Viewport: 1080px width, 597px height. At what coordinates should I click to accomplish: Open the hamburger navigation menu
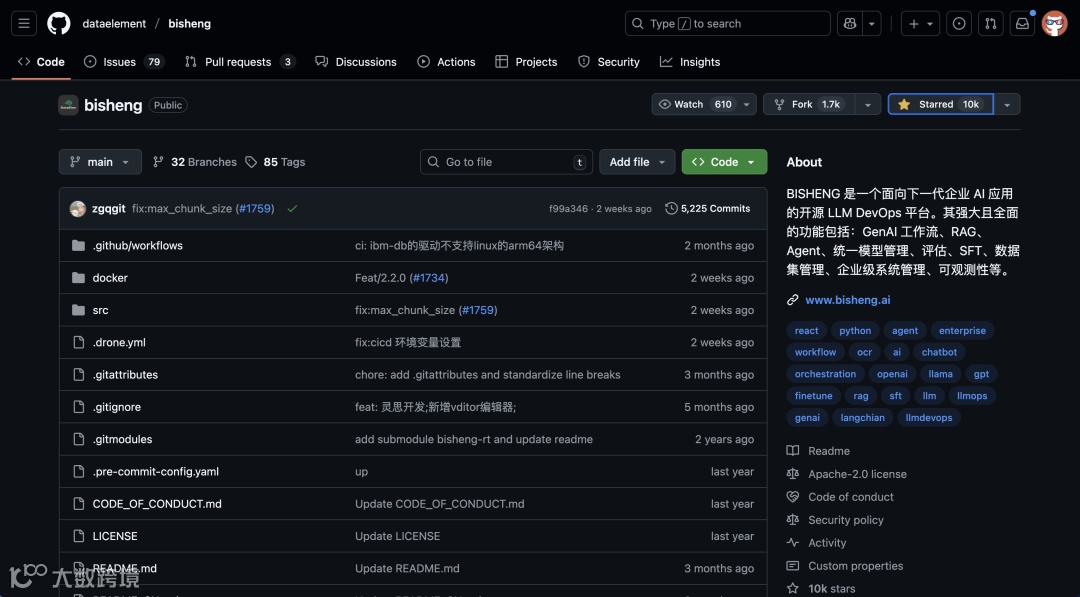click(24, 23)
